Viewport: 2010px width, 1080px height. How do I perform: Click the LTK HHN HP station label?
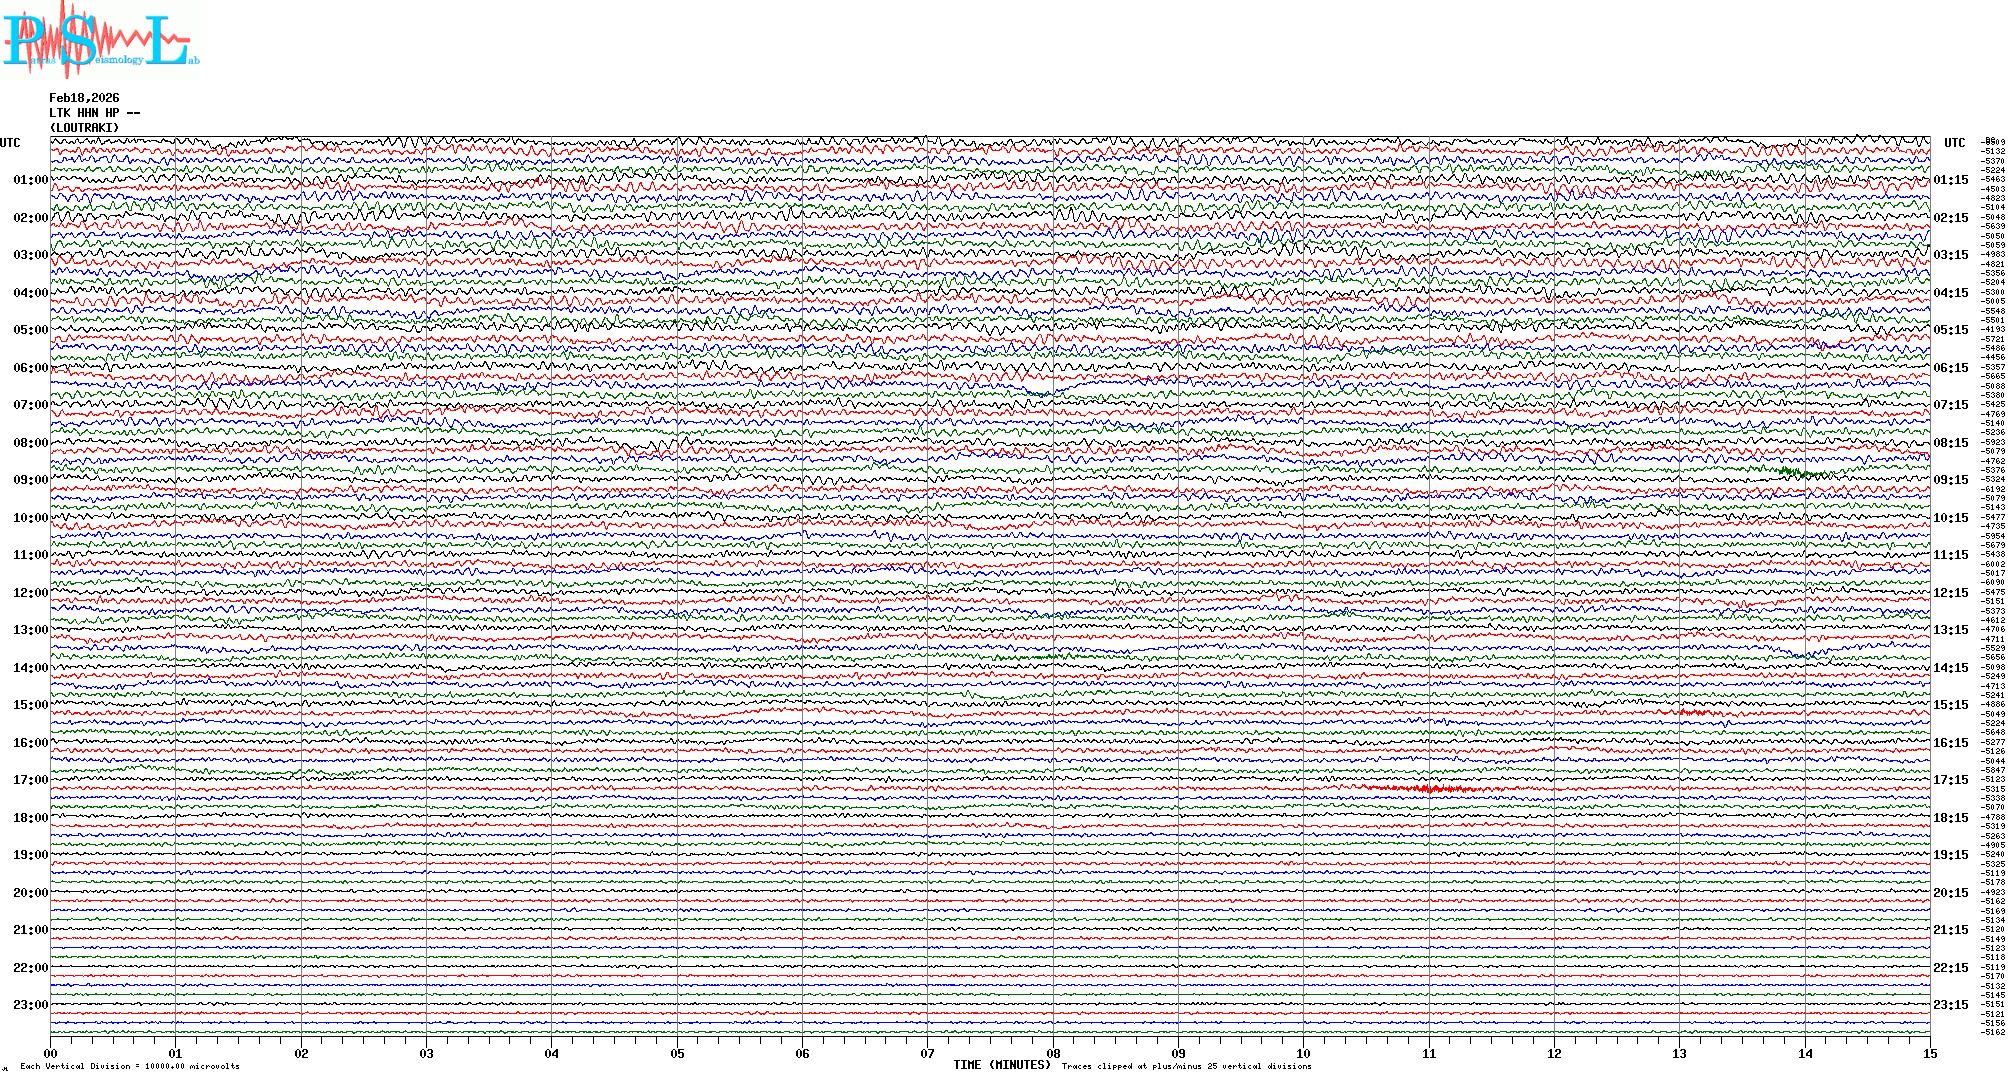[x=94, y=113]
